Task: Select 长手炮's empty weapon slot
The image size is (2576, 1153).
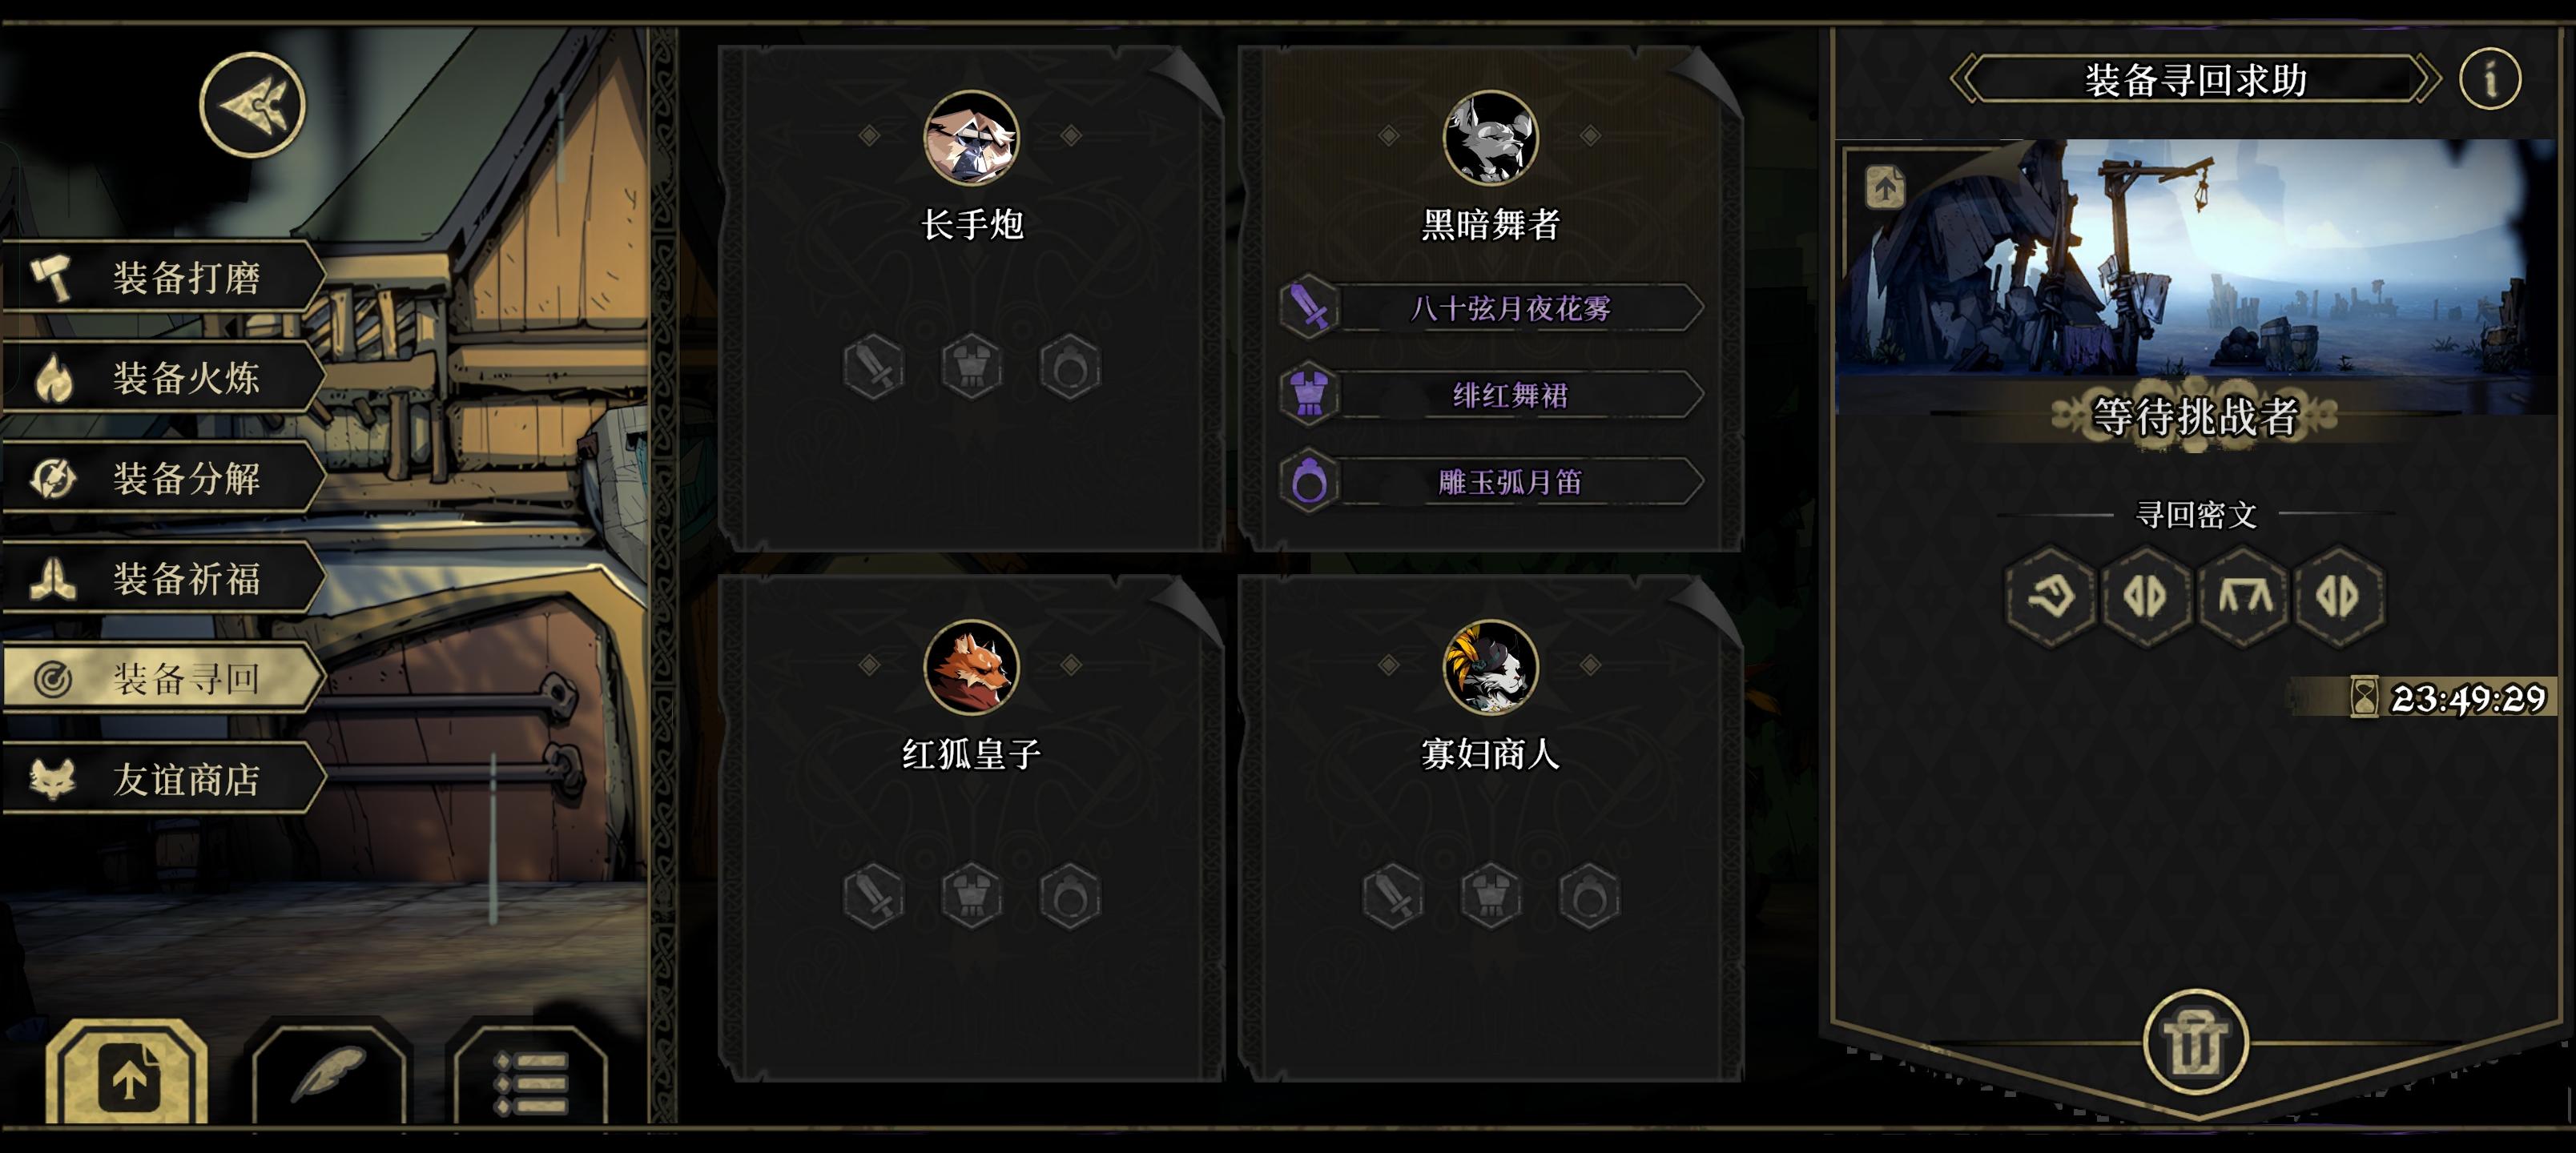Action: (x=874, y=367)
